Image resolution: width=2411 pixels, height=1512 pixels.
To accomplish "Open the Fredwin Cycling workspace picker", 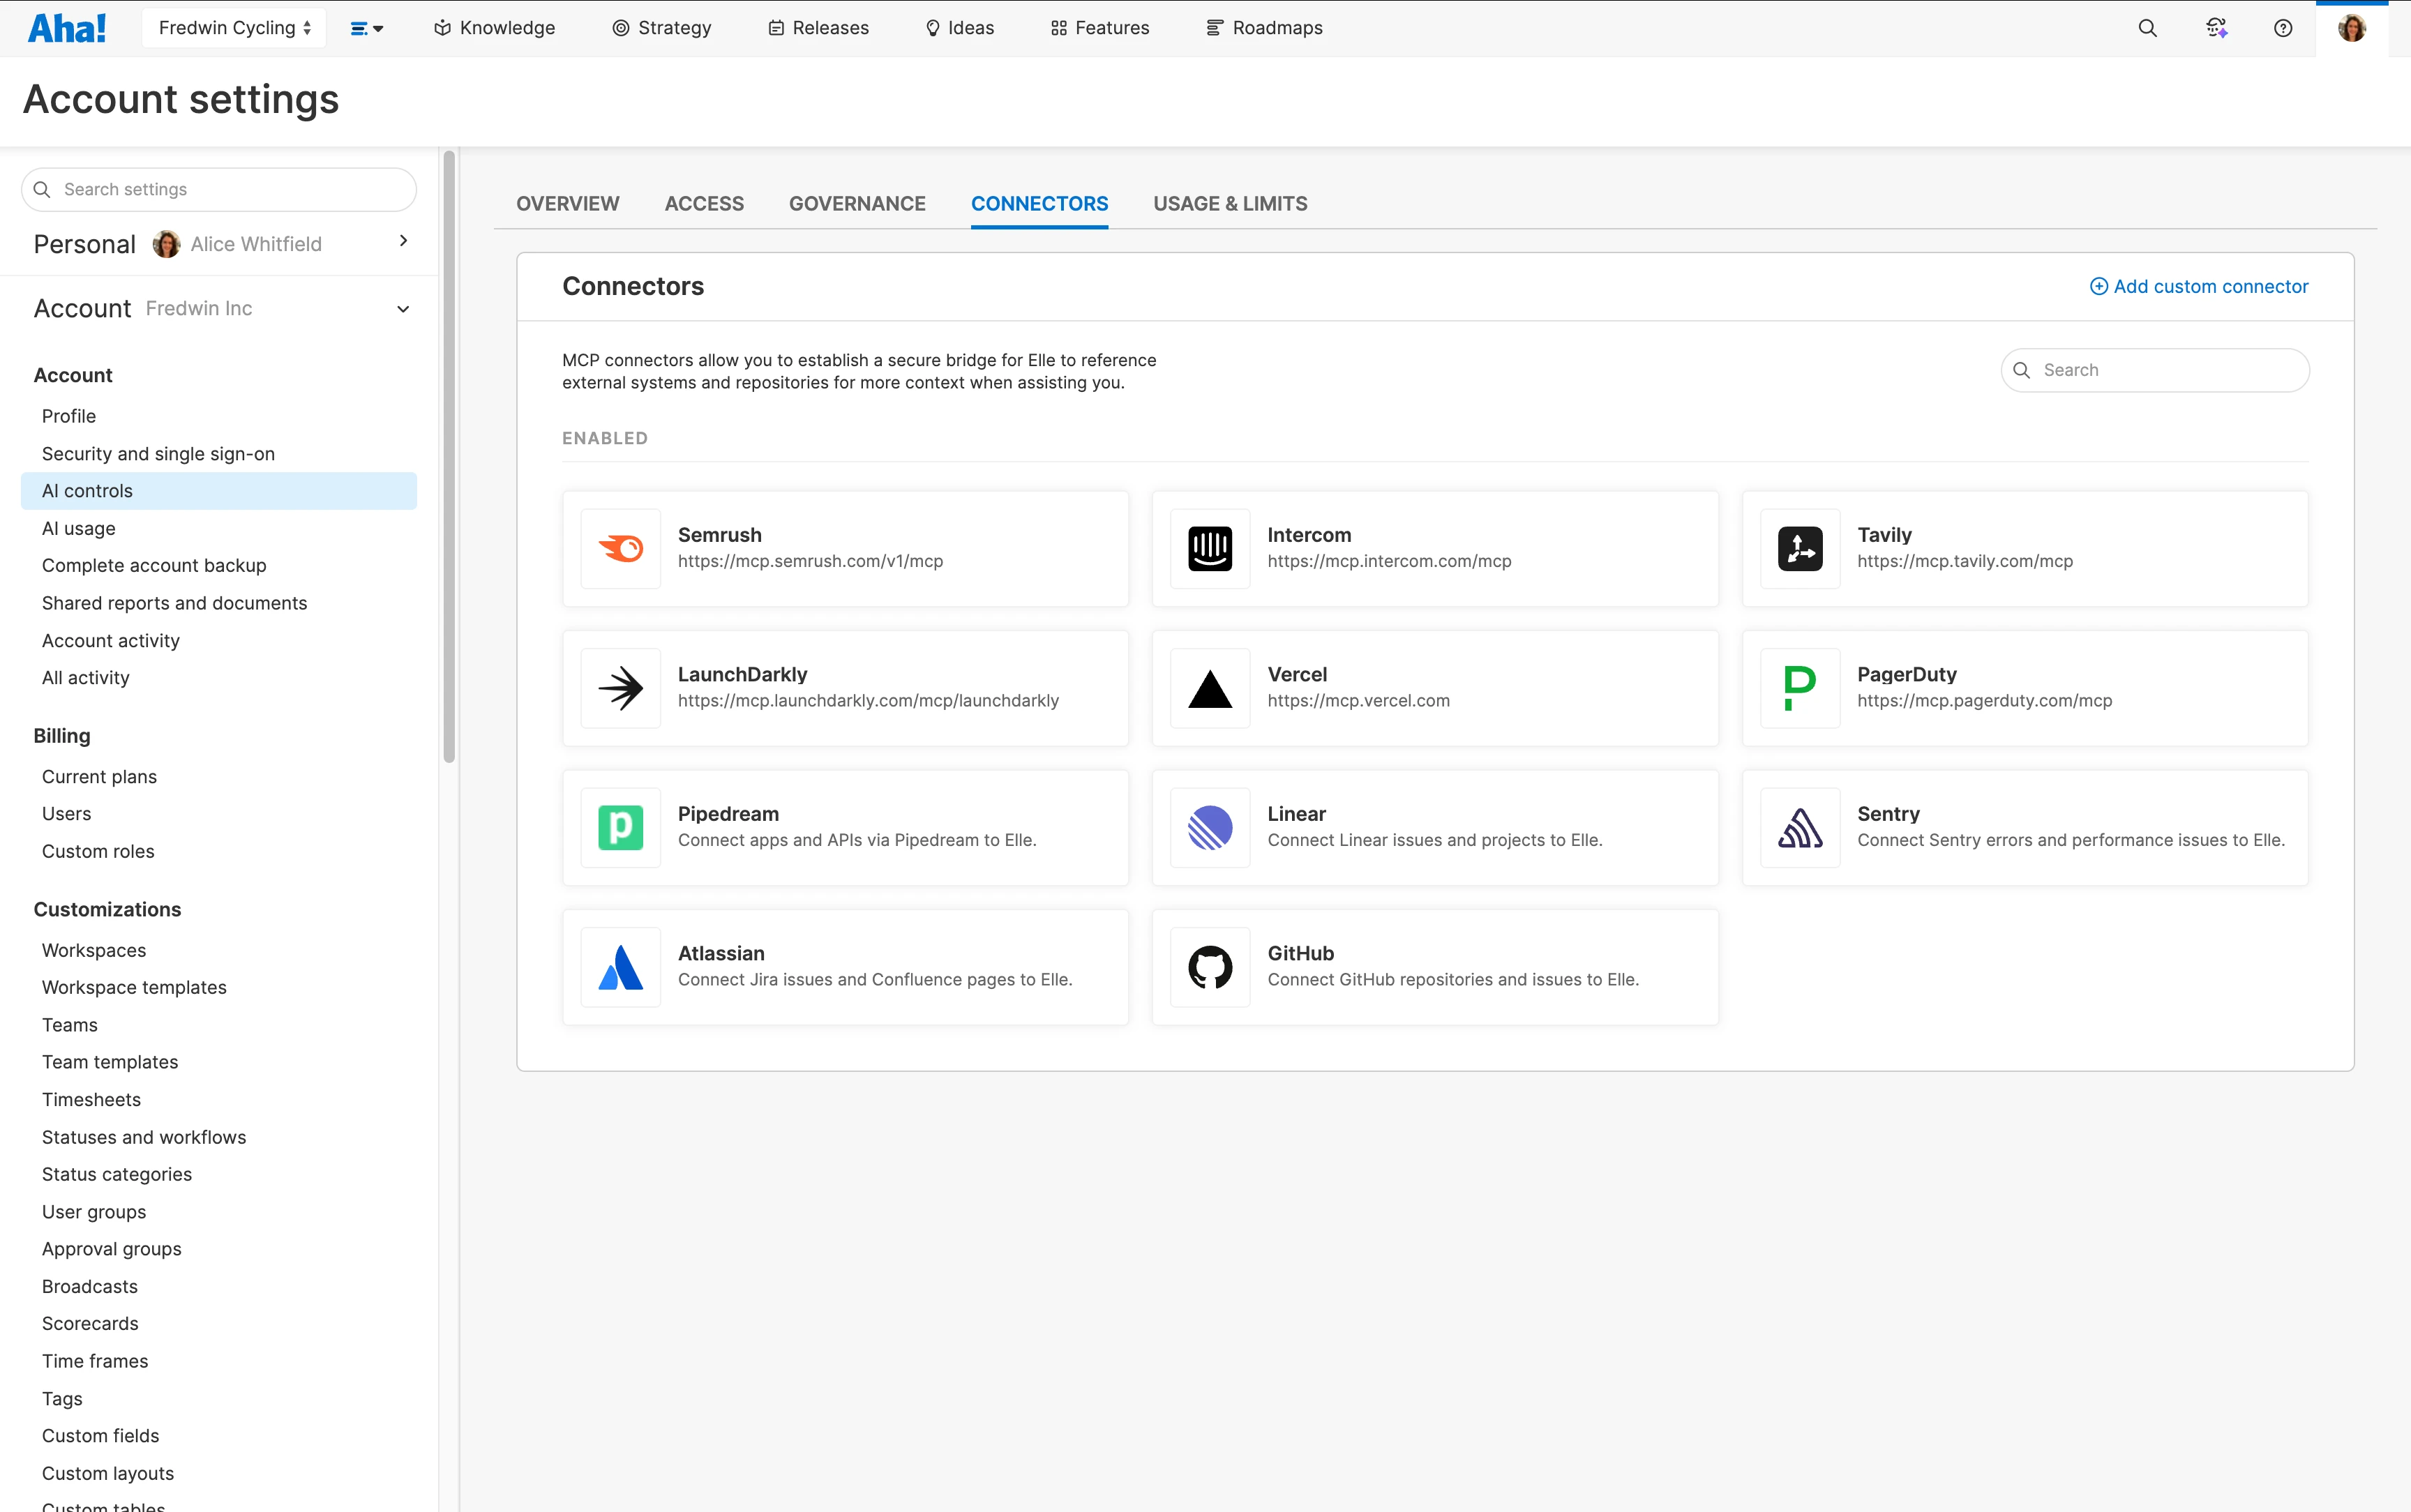I will [x=234, y=28].
